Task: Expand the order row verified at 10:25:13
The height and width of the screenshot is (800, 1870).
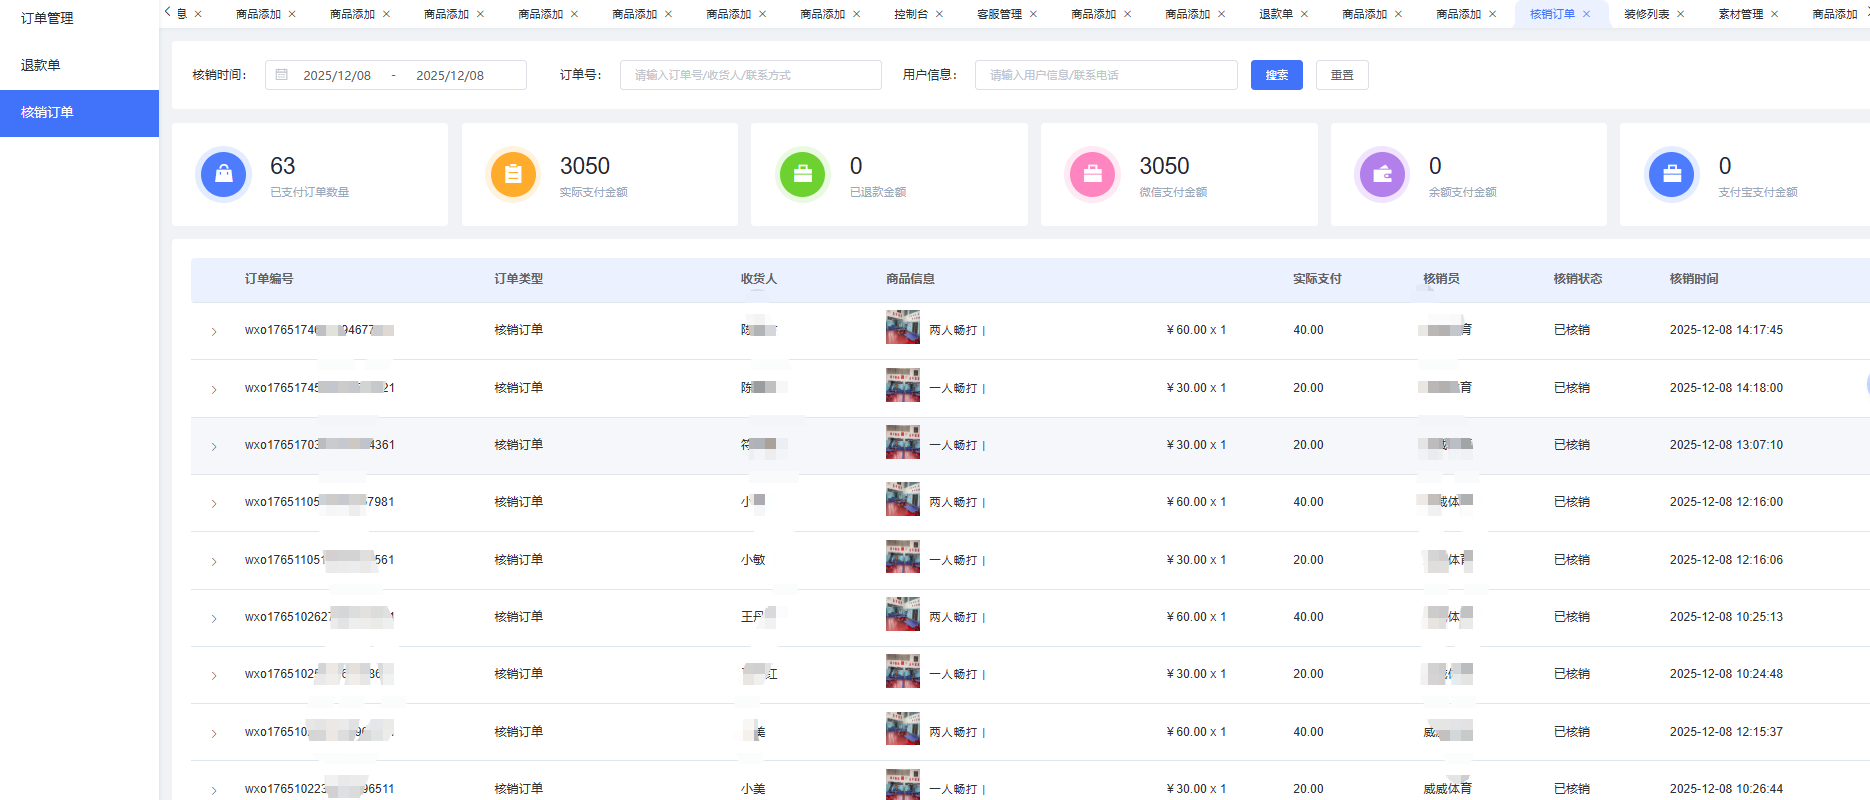Action: click(214, 618)
